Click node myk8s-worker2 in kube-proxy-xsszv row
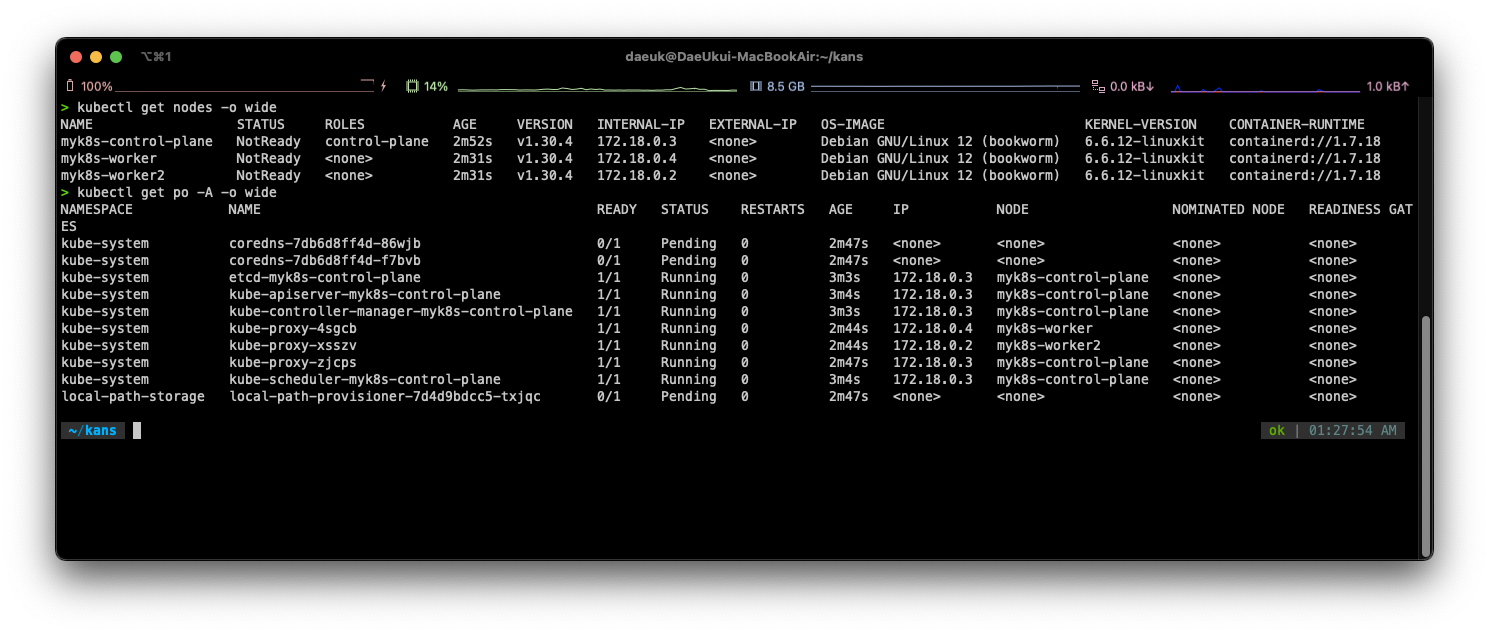 [1049, 345]
